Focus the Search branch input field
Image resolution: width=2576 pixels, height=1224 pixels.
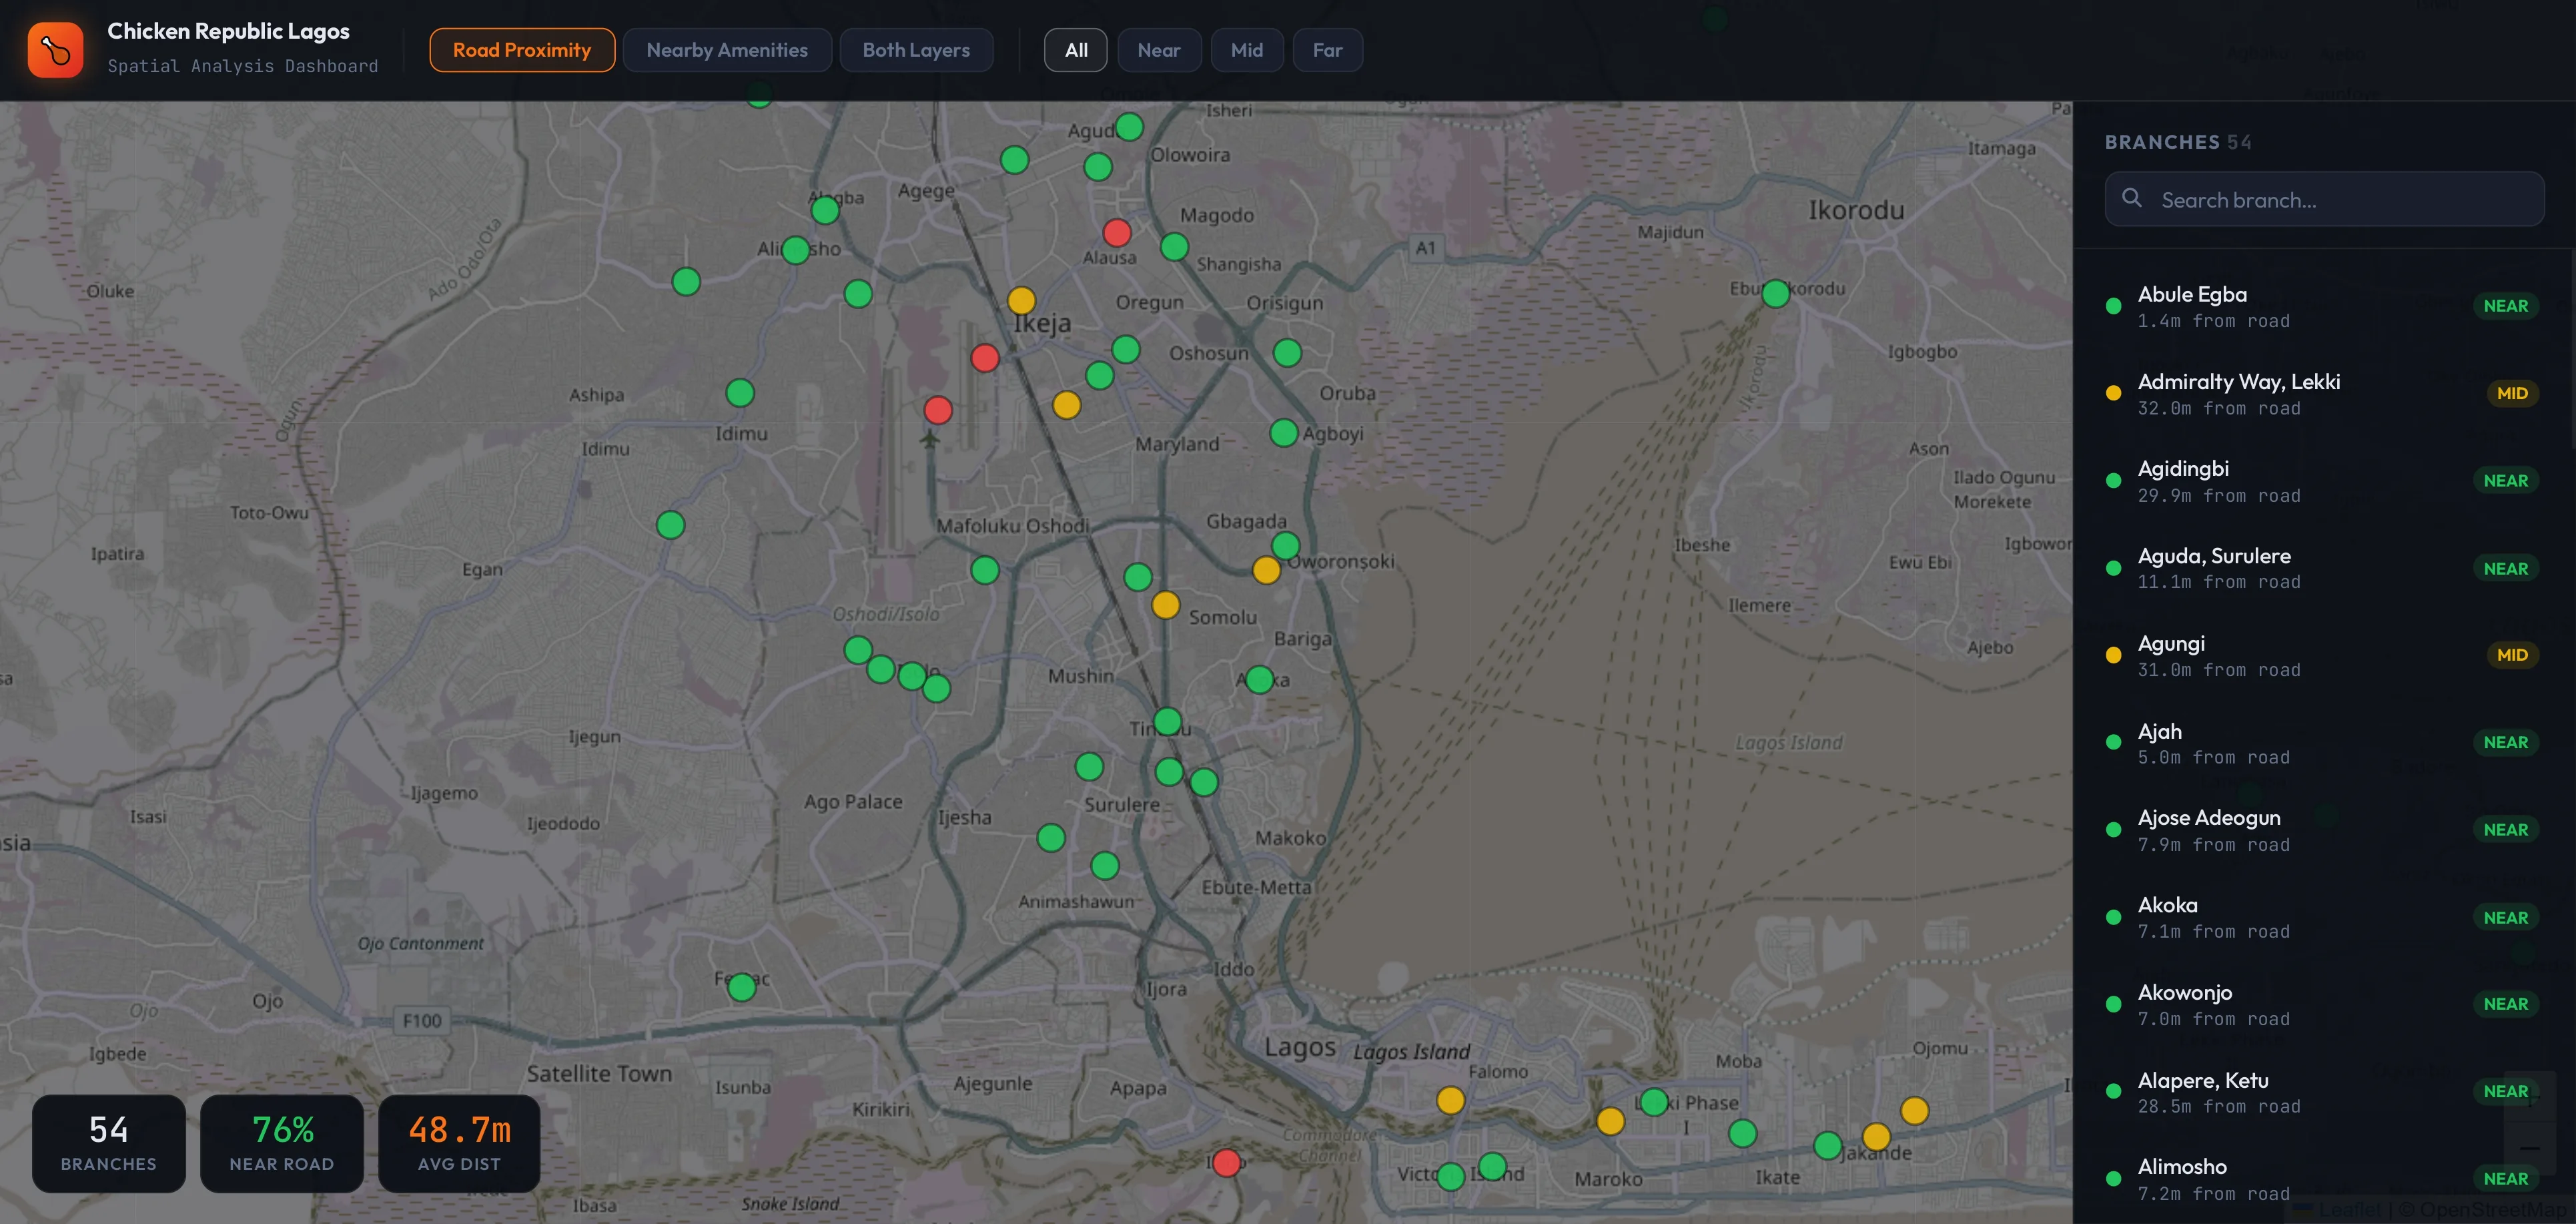pyautogui.click(x=2324, y=199)
